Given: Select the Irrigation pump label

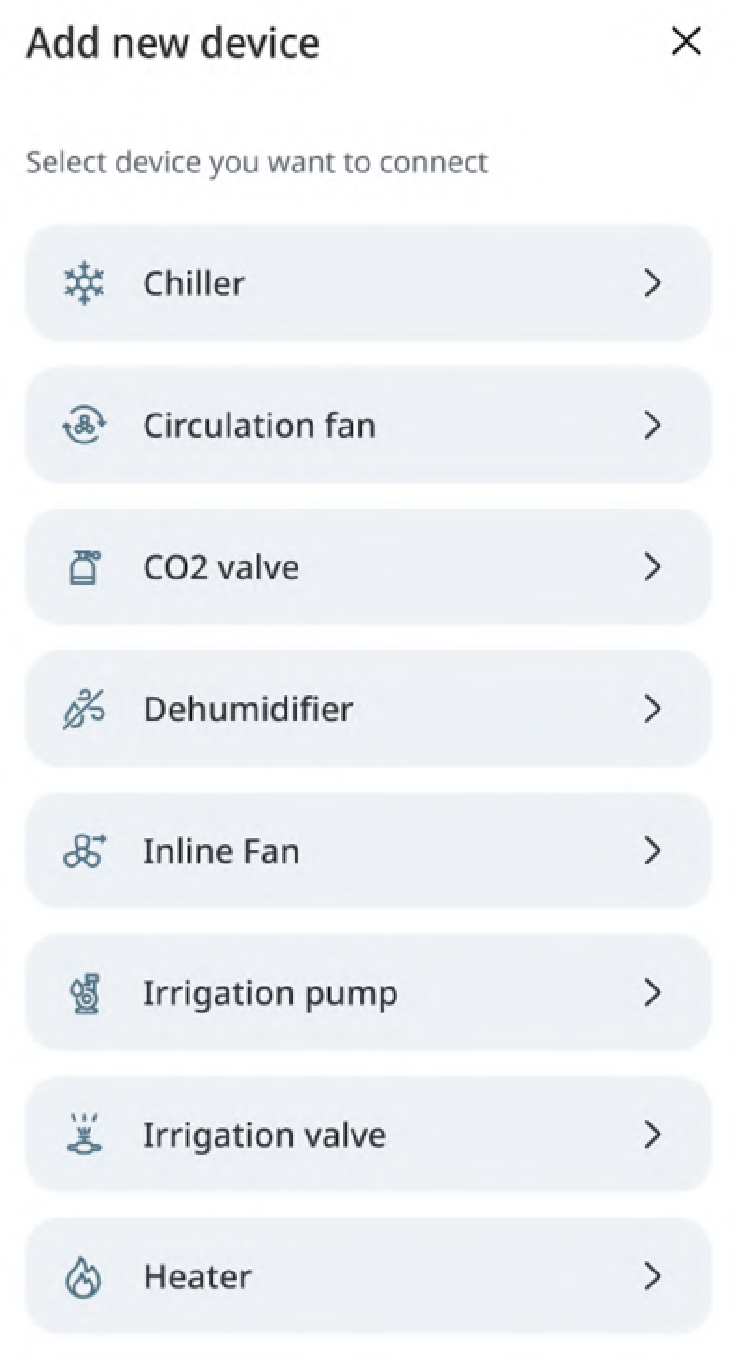Looking at the screenshot, I should pos(270,994).
